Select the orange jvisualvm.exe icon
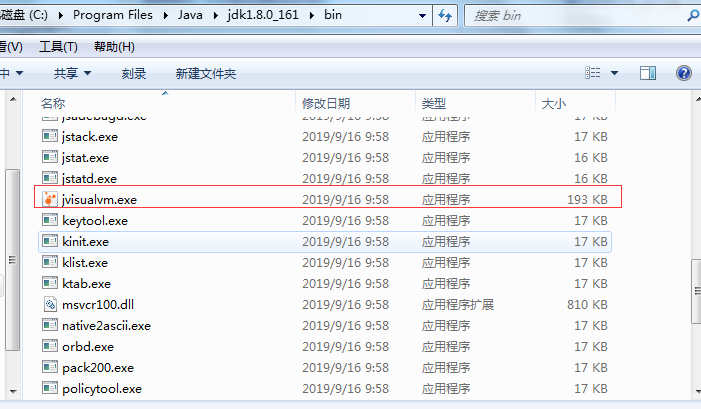The width and height of the screenshot is (701, 409). click(x=50, y=199)
